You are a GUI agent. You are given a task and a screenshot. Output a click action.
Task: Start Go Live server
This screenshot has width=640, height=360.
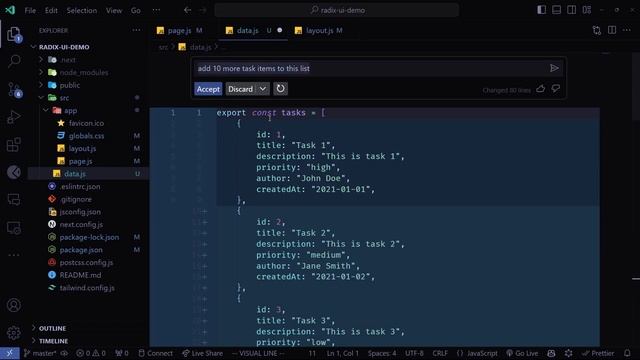click(522, 353)
